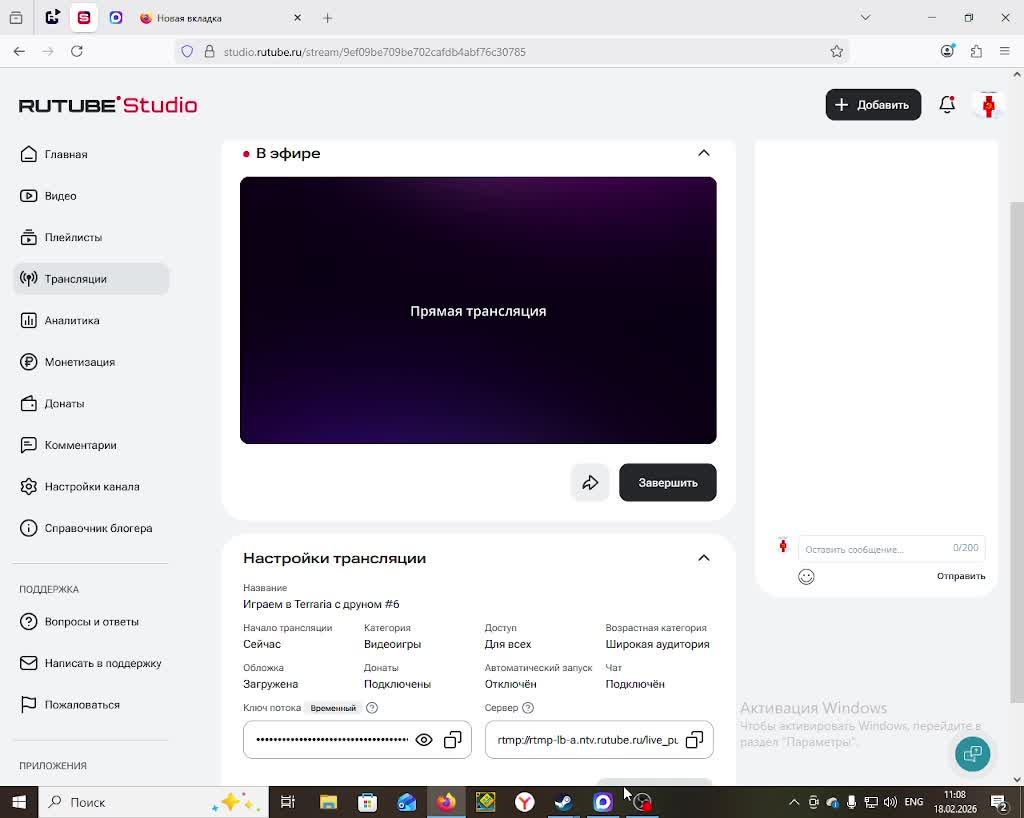Open the floating support chat widget
The height and width of the screenshot is (818, 1024).
coord(972,753)
